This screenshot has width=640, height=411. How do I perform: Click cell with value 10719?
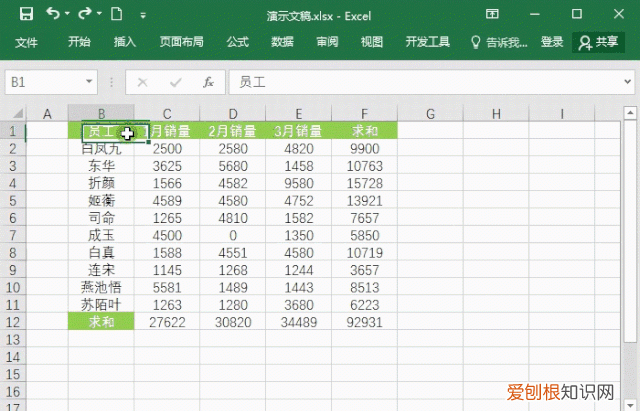point(364,253)
